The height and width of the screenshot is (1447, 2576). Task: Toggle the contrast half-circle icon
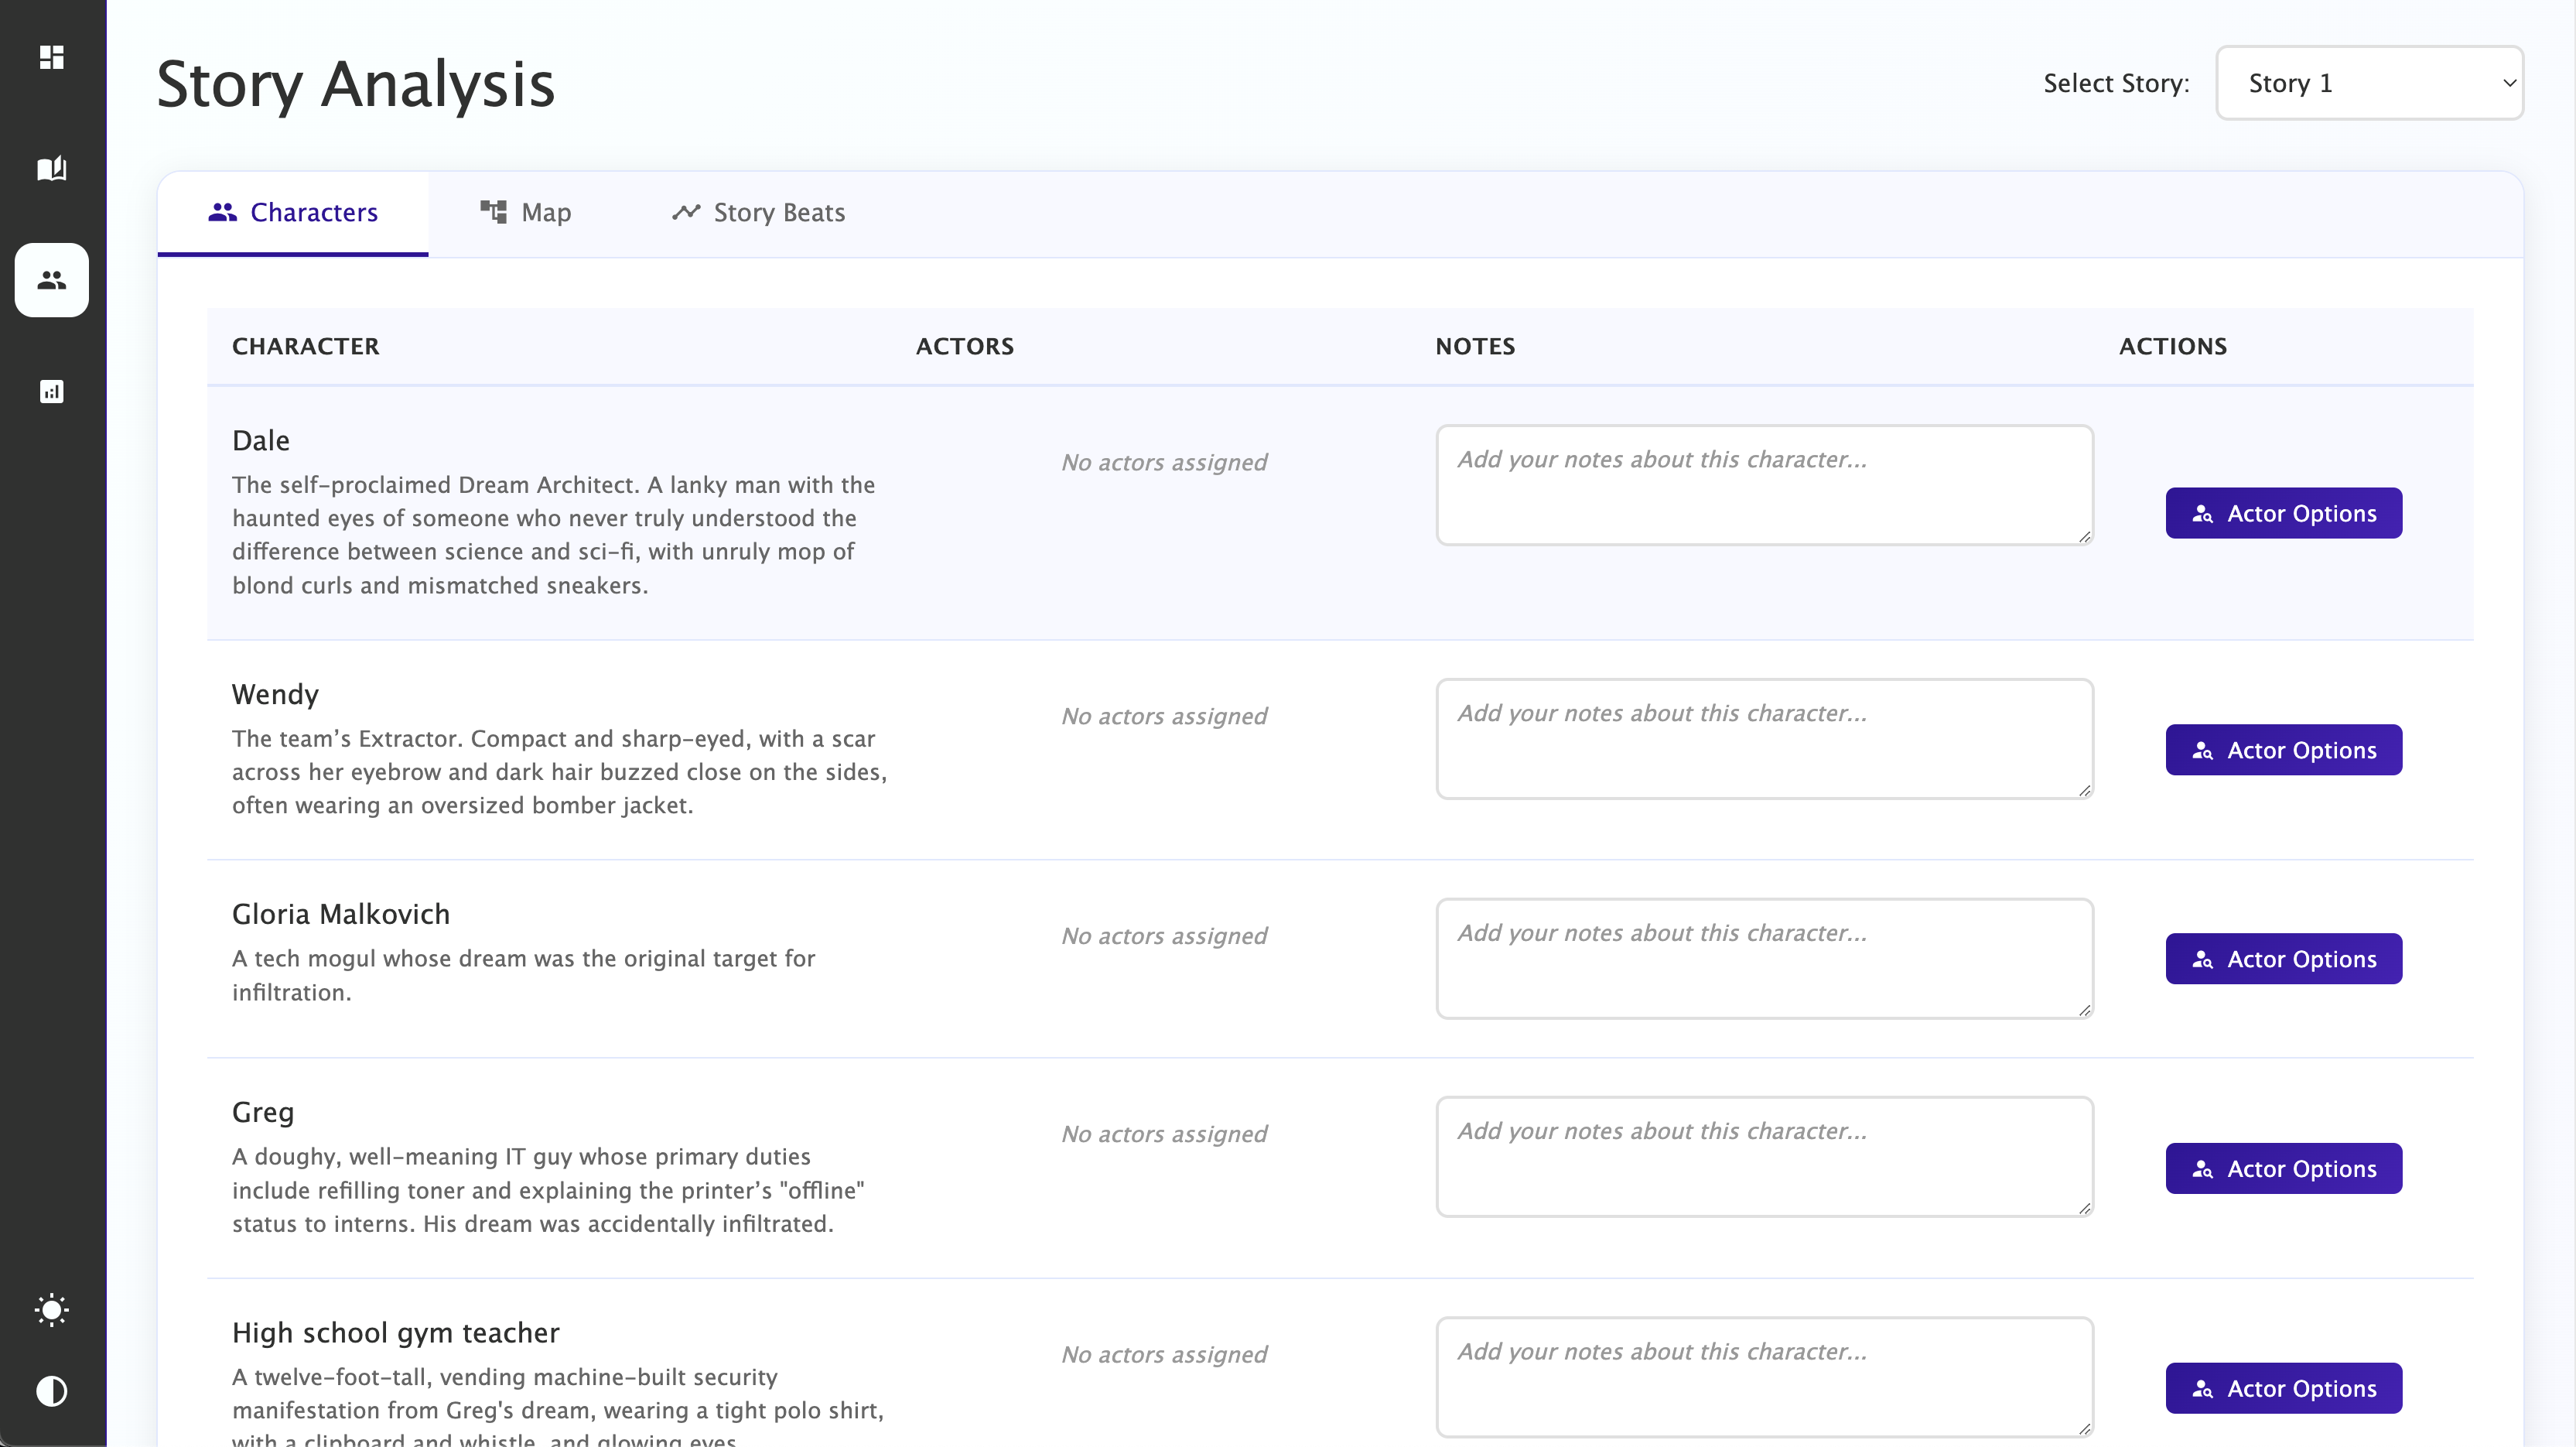[x=52, y=1391]
